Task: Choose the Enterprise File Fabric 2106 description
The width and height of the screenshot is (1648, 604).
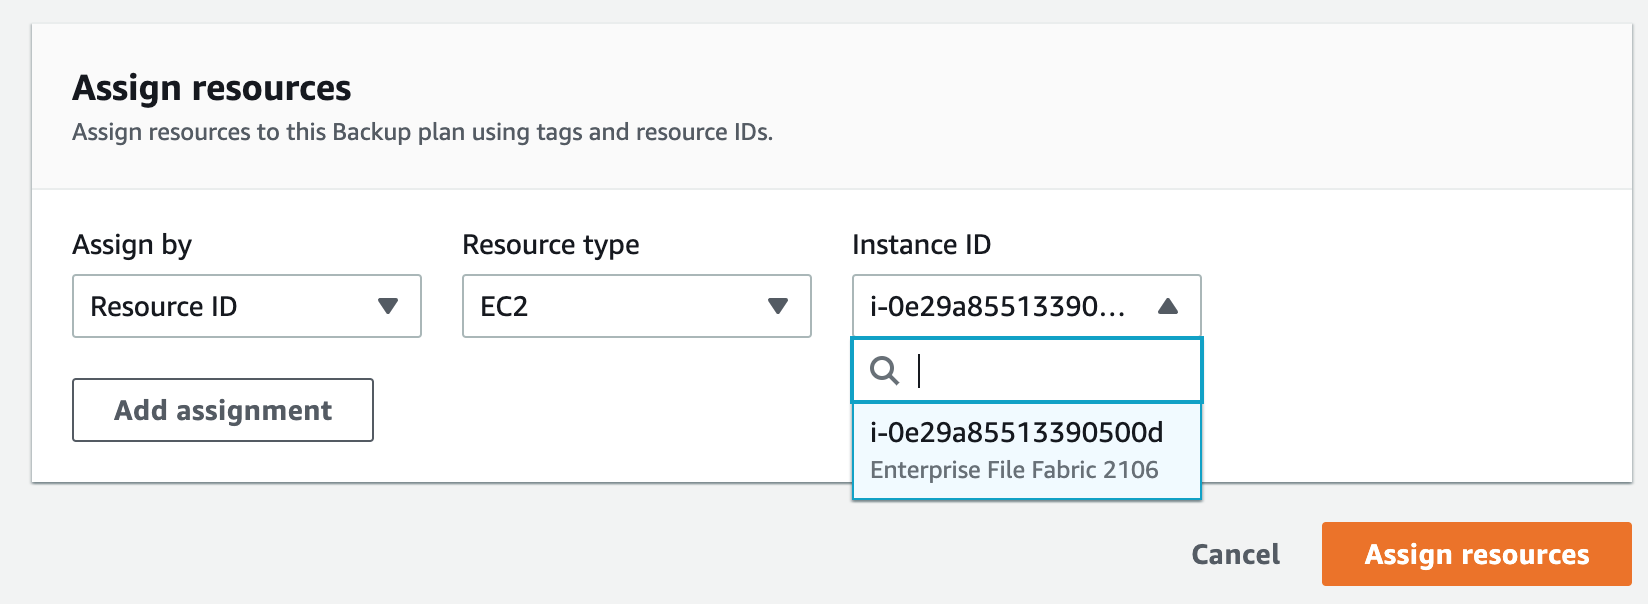Action: point(1014,470)
